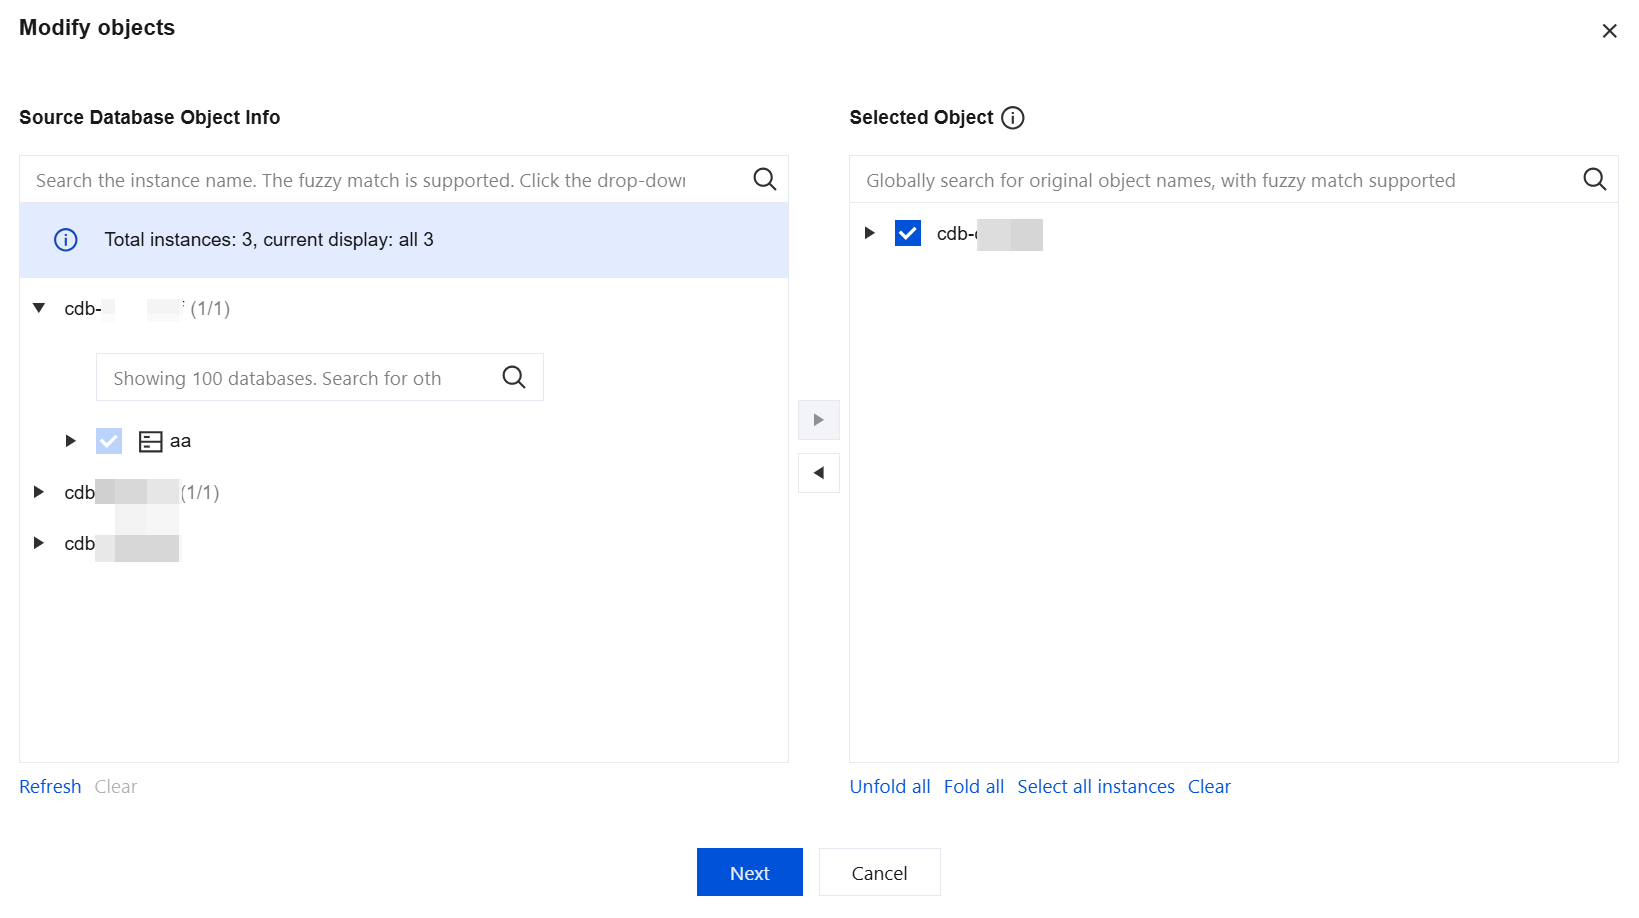The height and width of the screenshot is (918, 1639).
Task: Expand the second cdb instance (1/1)
Action: point(39,492)
